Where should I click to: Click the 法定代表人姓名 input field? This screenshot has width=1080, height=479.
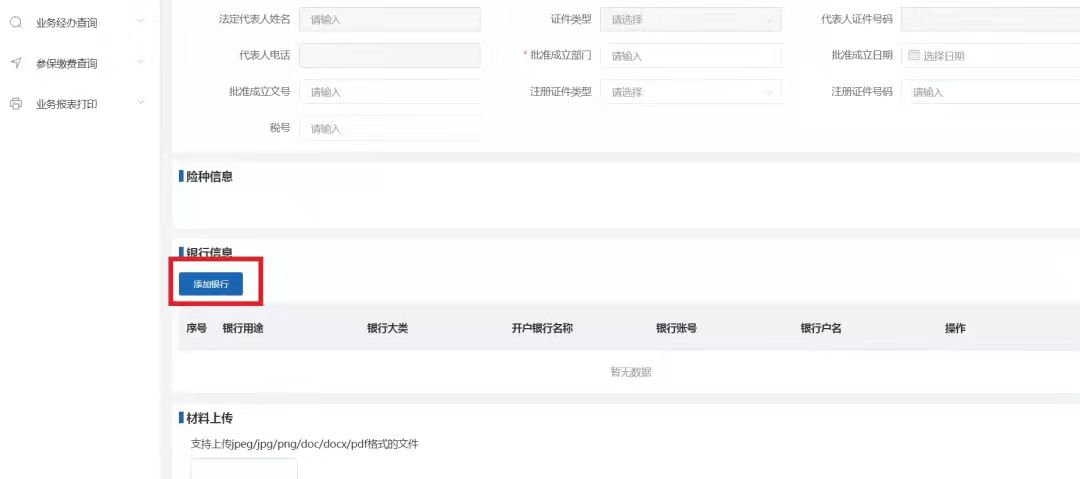coord(390,20)
